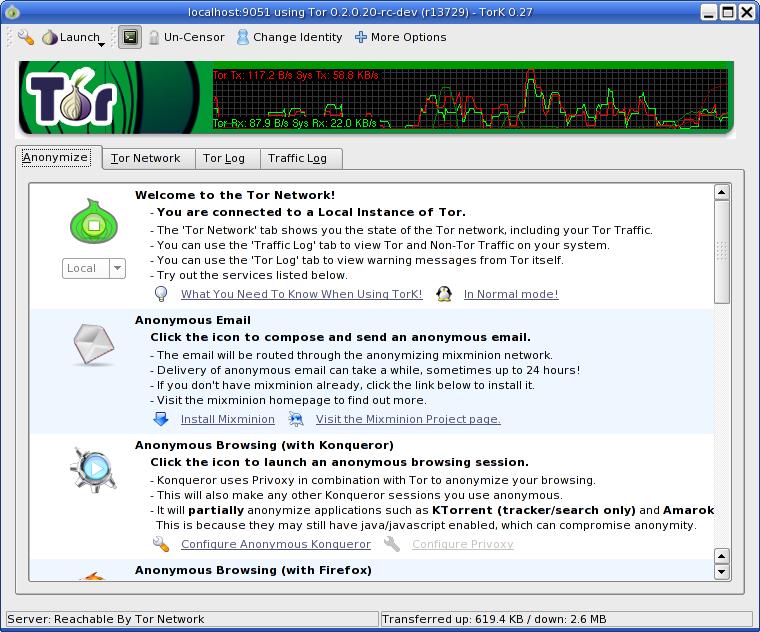760x632 pixels.
Task: Maximize the TorK window
Action: tap(728, 12)
